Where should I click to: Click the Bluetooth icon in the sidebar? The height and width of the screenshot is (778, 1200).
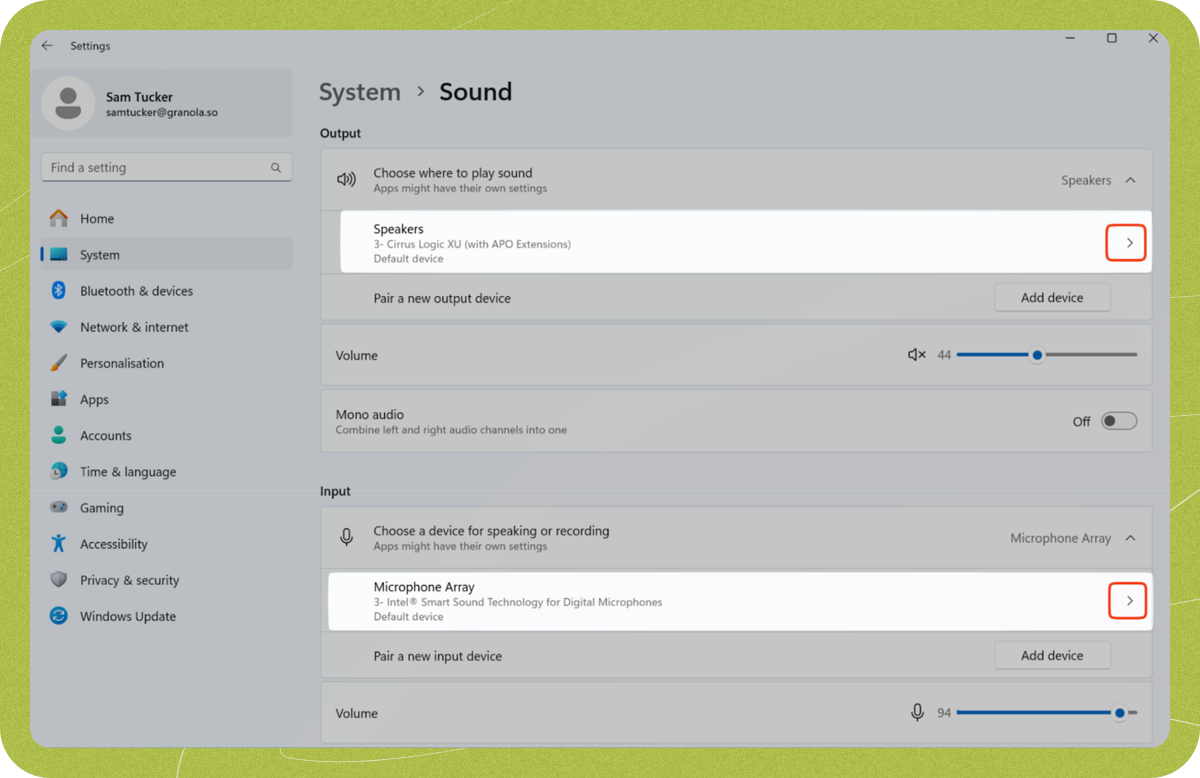[59, 291]
